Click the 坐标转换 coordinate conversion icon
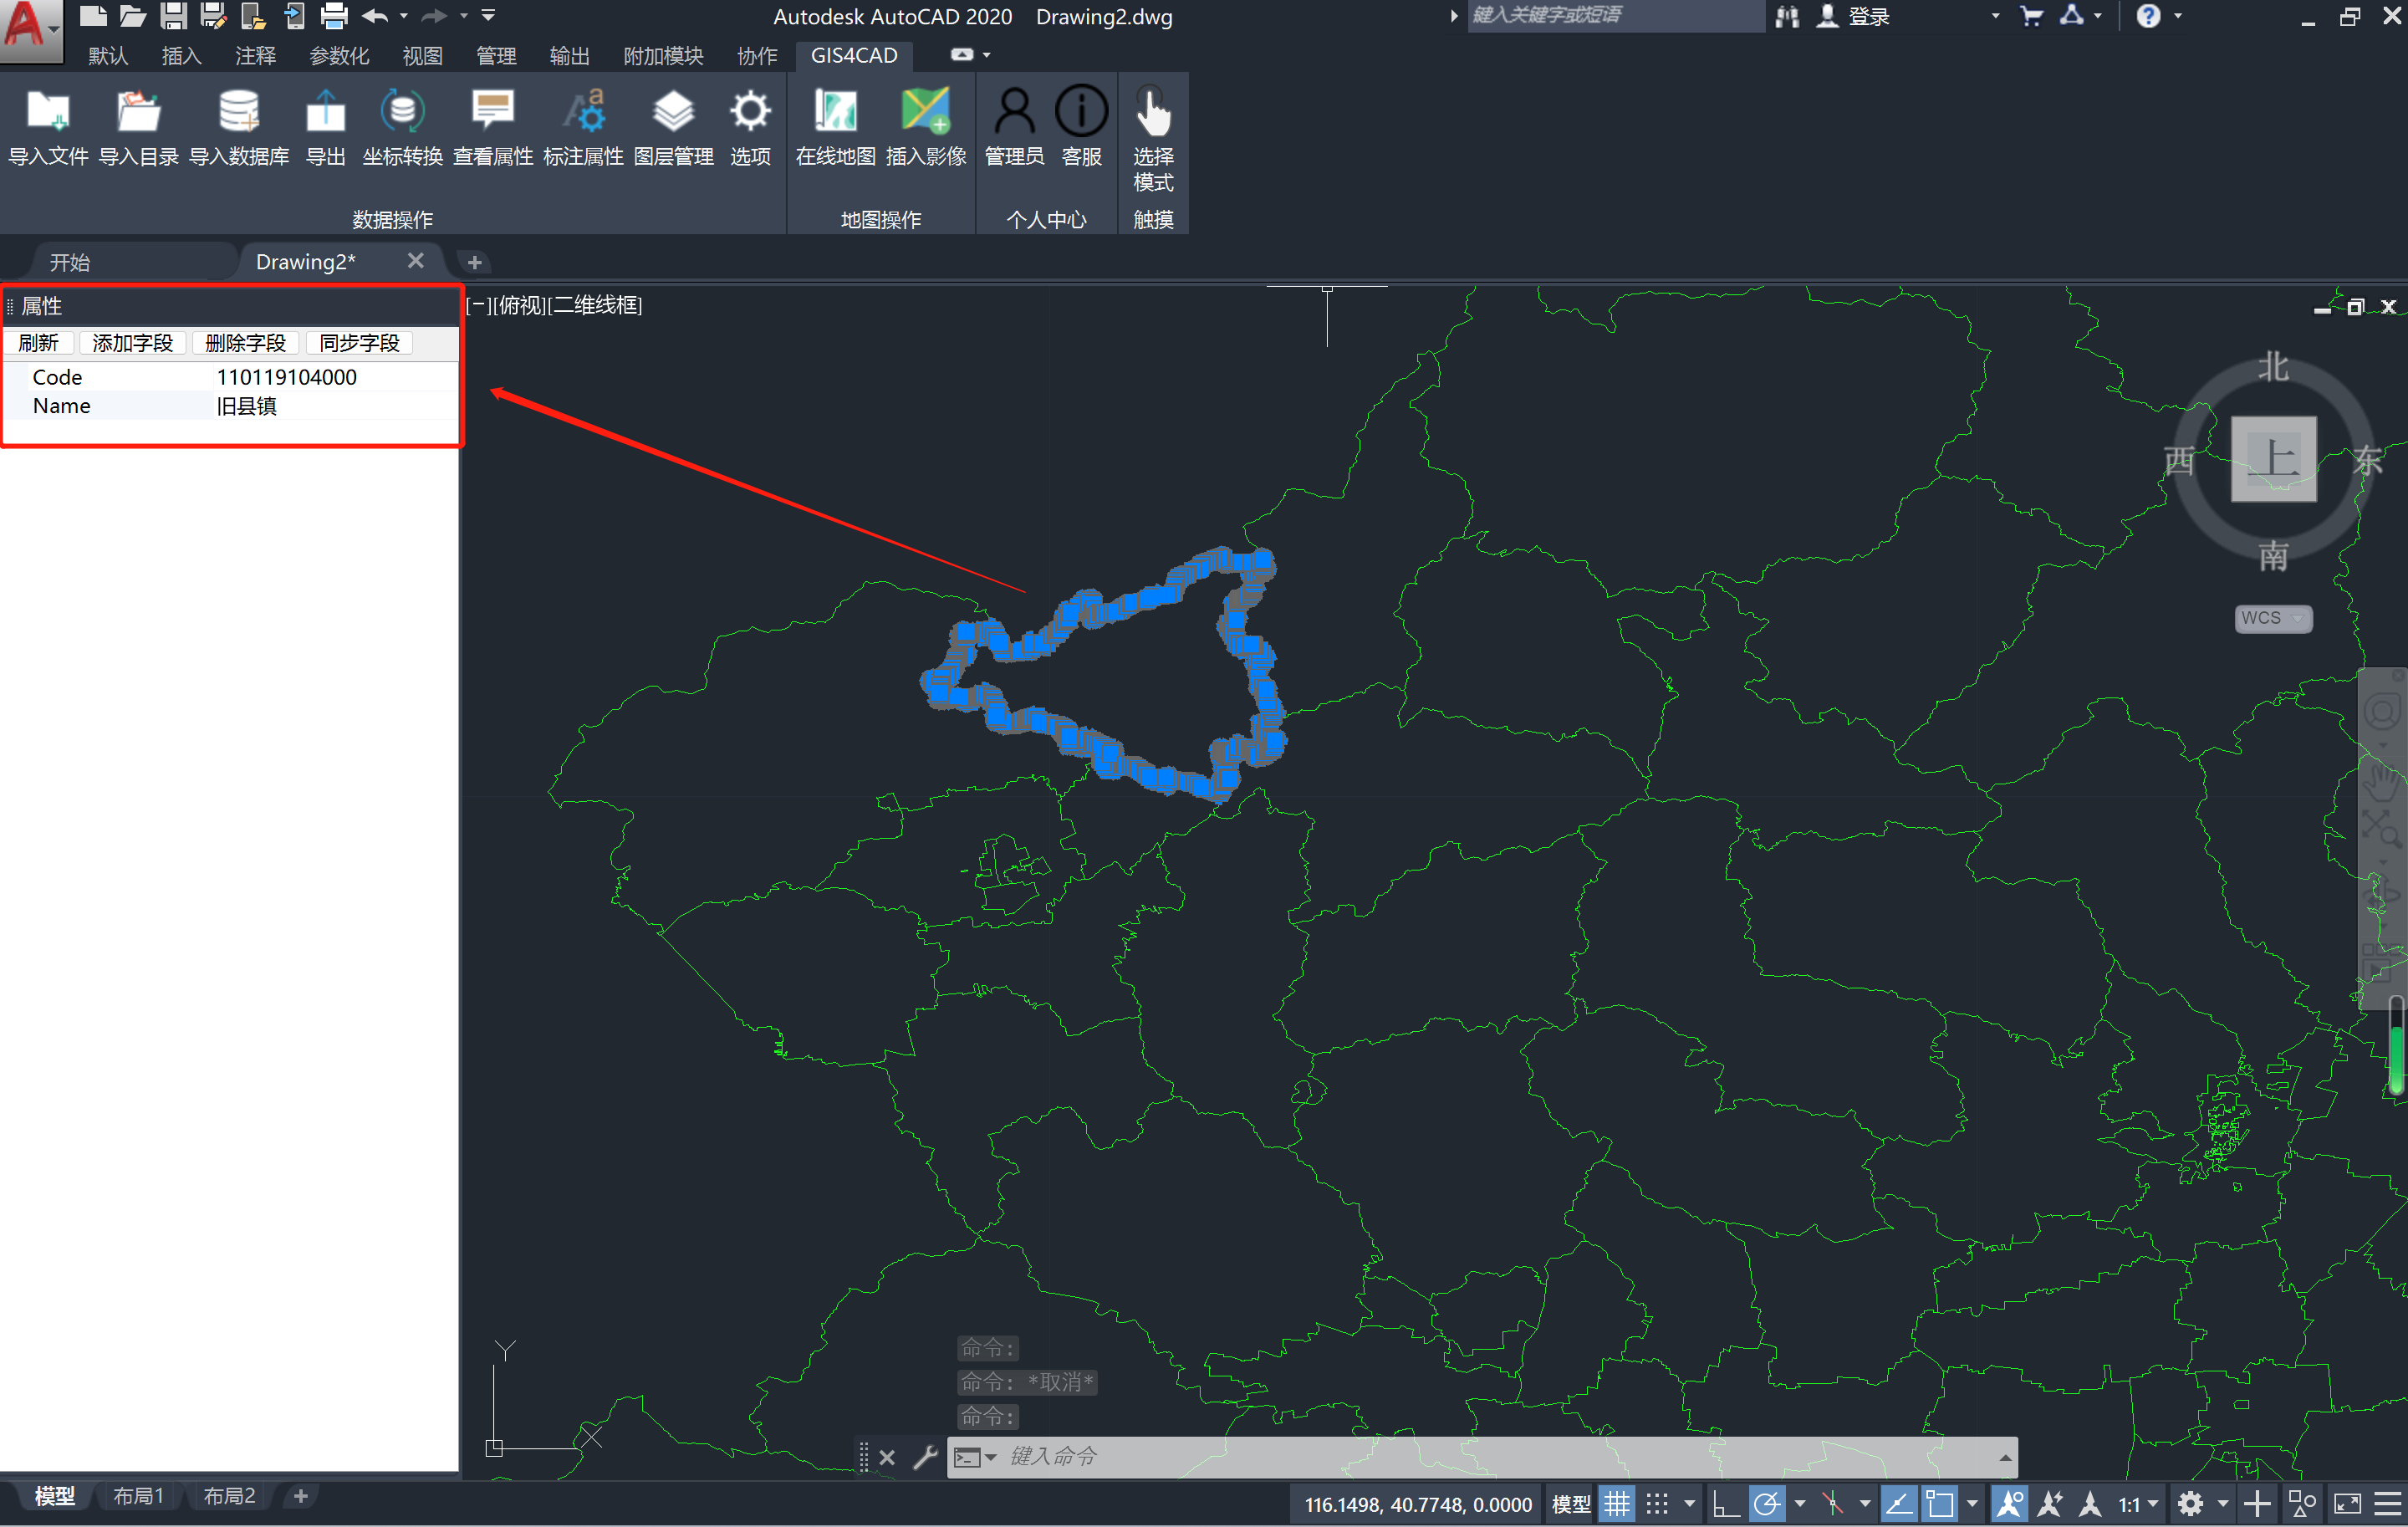2408x1527 pixels. pos(402,112)
